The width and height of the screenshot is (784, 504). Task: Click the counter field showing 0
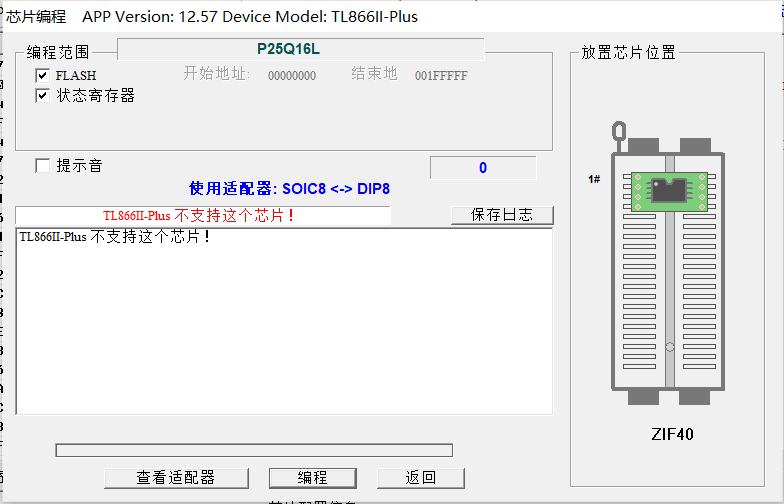[x=483, y=168]
